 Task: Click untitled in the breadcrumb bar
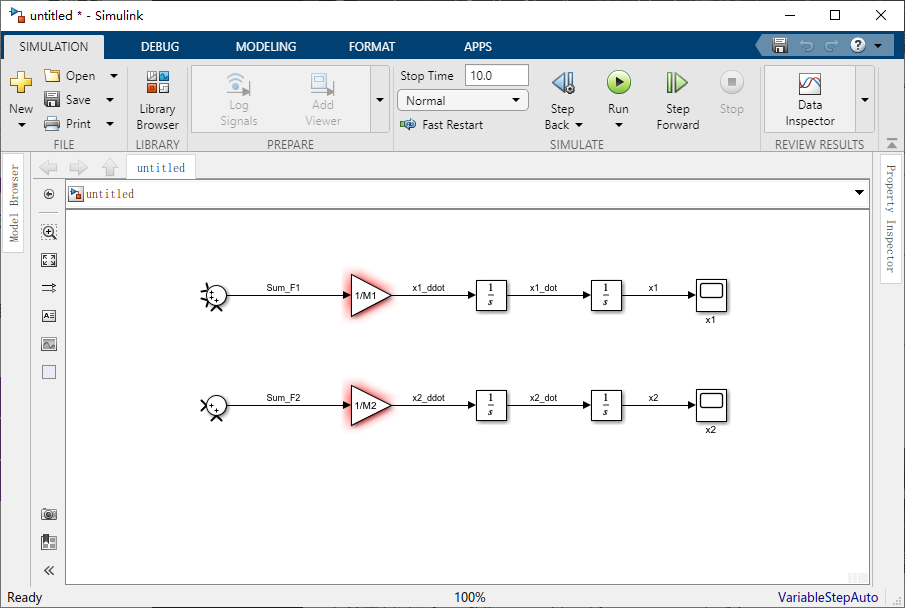click(x=110, y=194)
